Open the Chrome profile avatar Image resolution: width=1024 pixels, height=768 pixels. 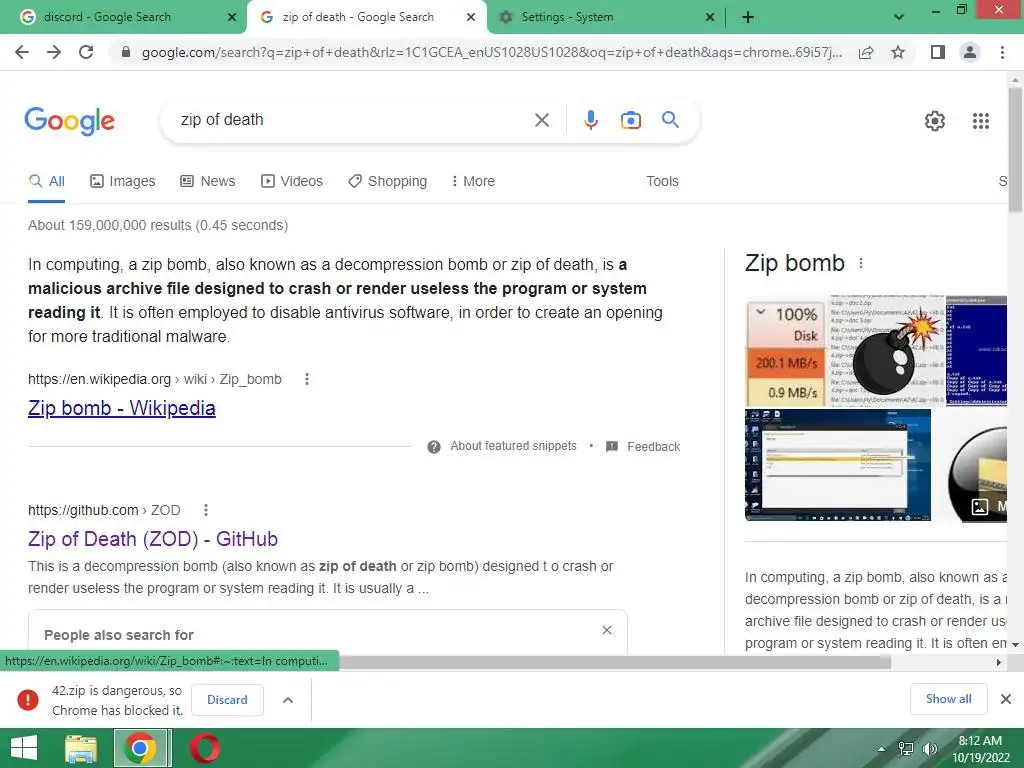click(970, 52)
